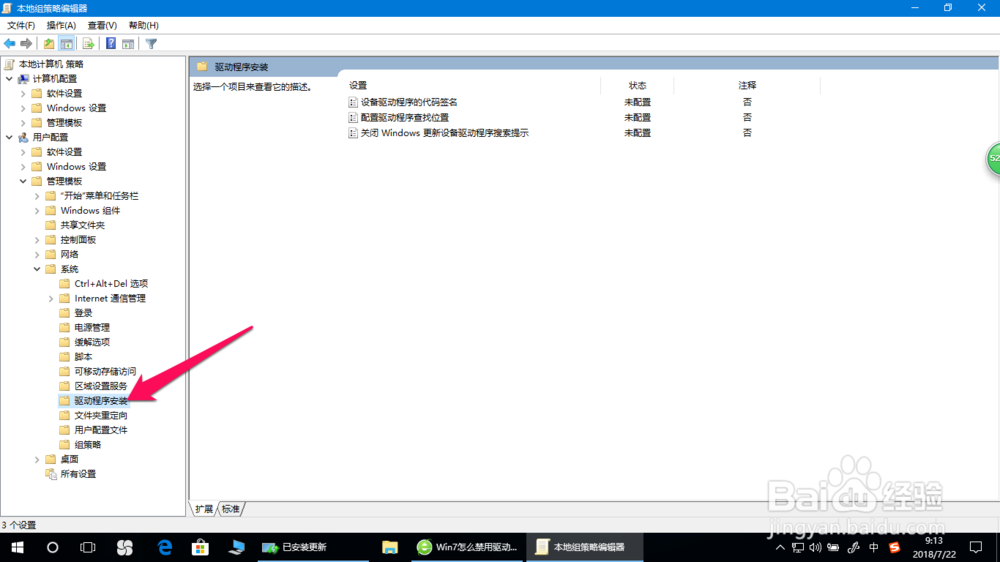Select 文件夹重定向 folder
1000x562 pixels.
tap(101, 415)
